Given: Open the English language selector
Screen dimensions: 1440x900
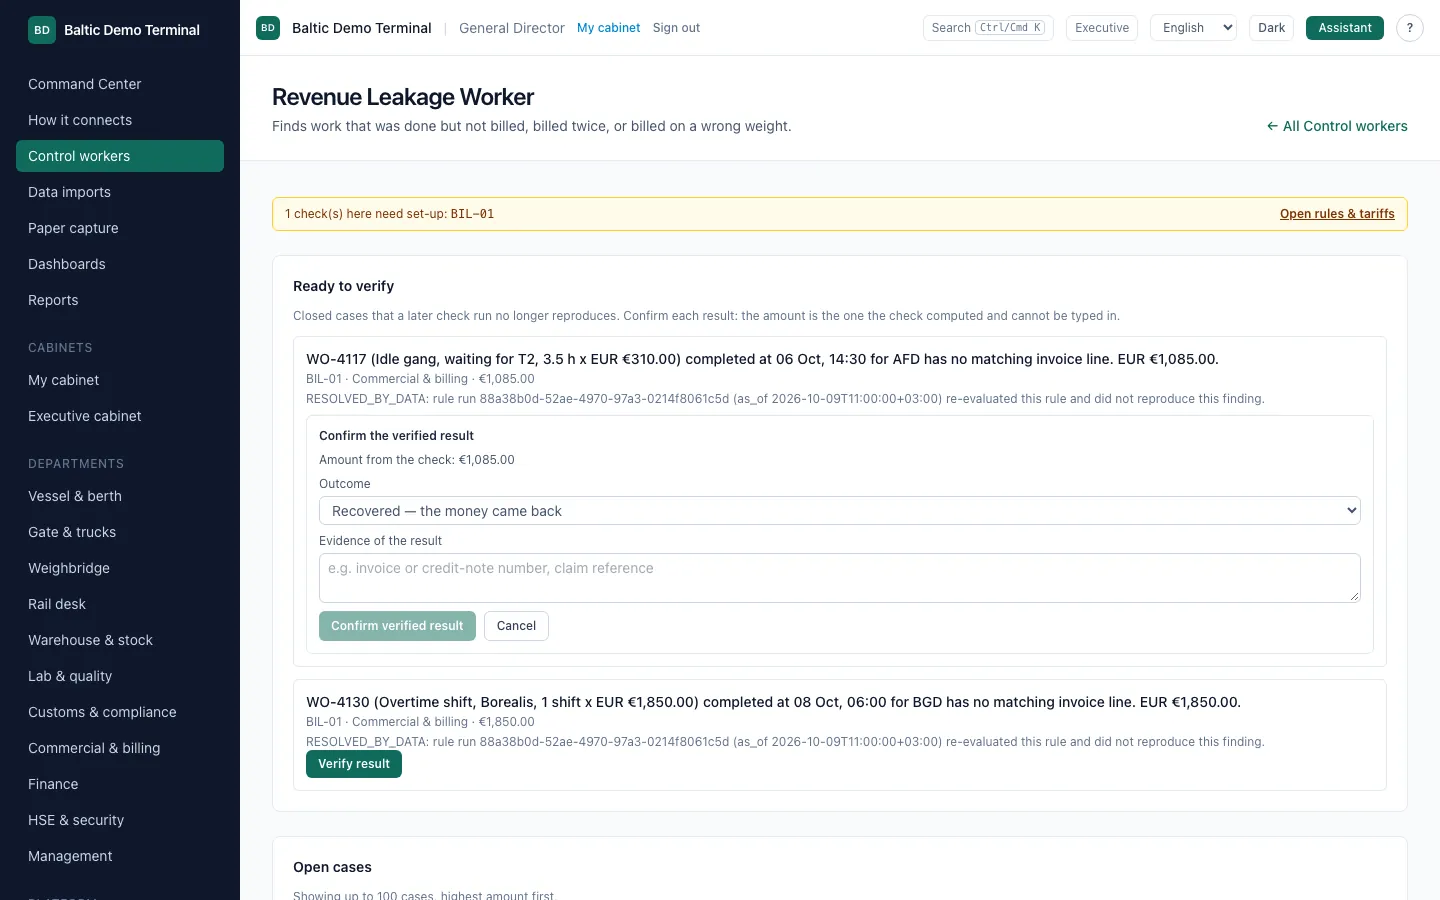Looking at the screenshot, I should pyautogui.click(x=1193, y=28).
